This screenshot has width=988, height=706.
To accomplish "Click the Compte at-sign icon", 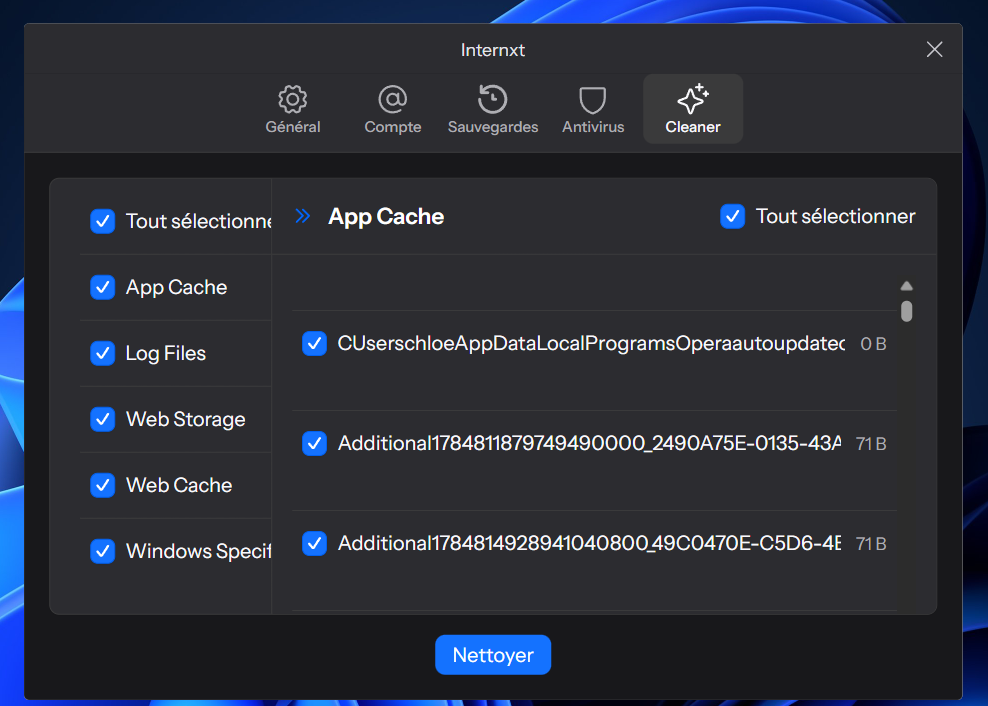I will (x=393, y=99).
